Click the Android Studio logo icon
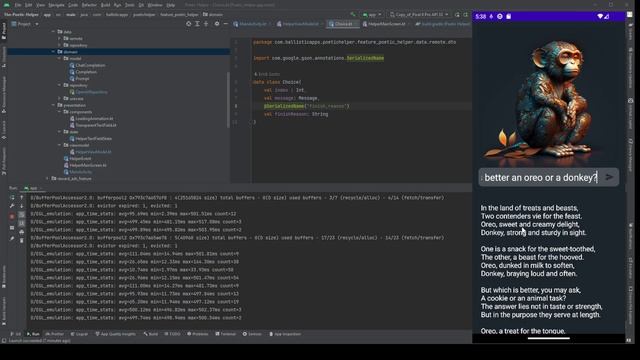The width and height of the screenshot is (640, 360). pos(7,5)
